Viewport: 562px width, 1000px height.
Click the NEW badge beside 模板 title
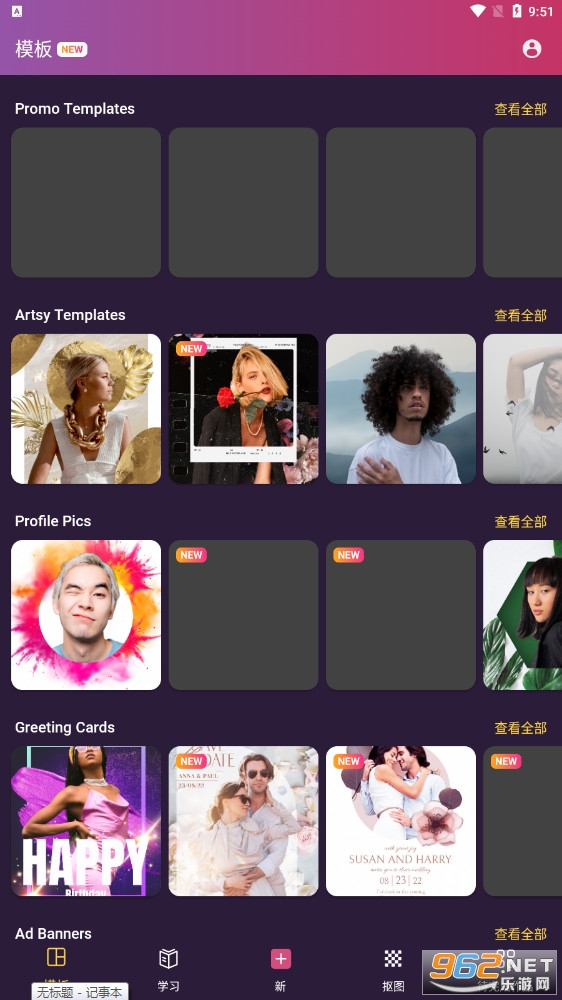(x=72, y=50)
